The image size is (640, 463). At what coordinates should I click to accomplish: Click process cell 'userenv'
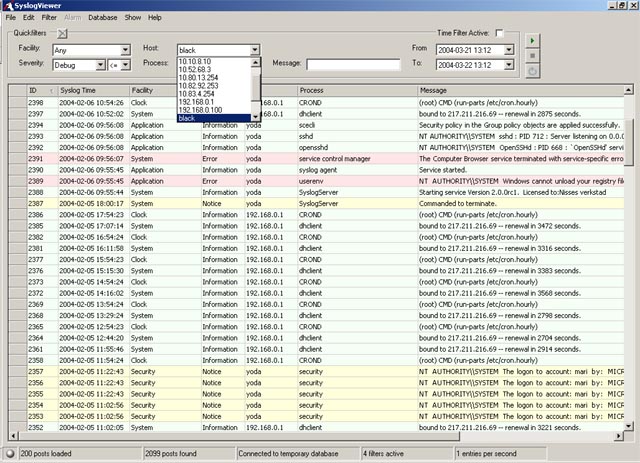tap(311, 181)
